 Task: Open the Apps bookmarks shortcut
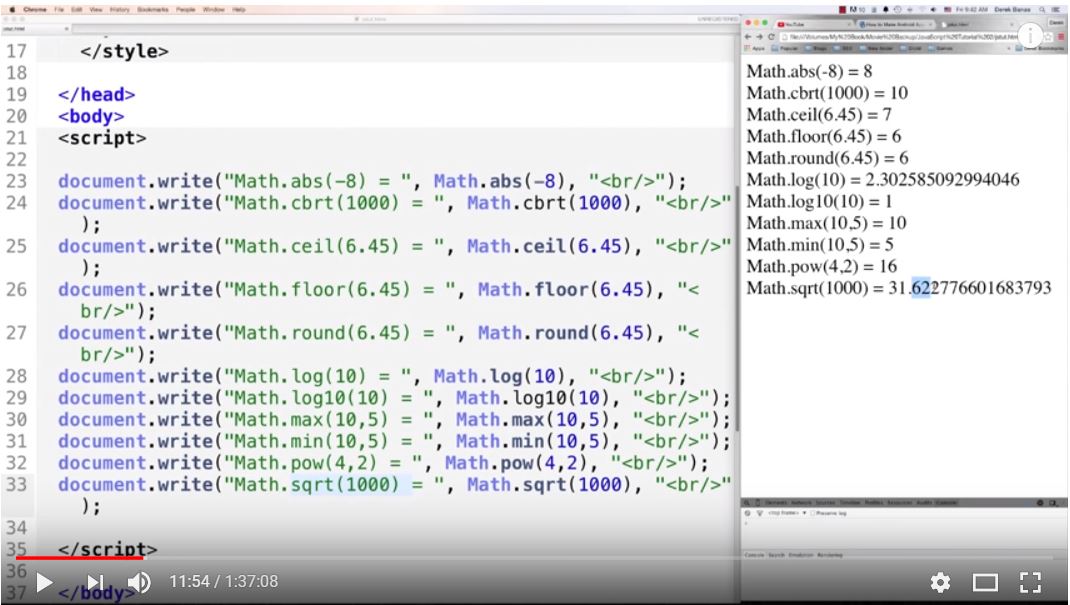[754, 48]
